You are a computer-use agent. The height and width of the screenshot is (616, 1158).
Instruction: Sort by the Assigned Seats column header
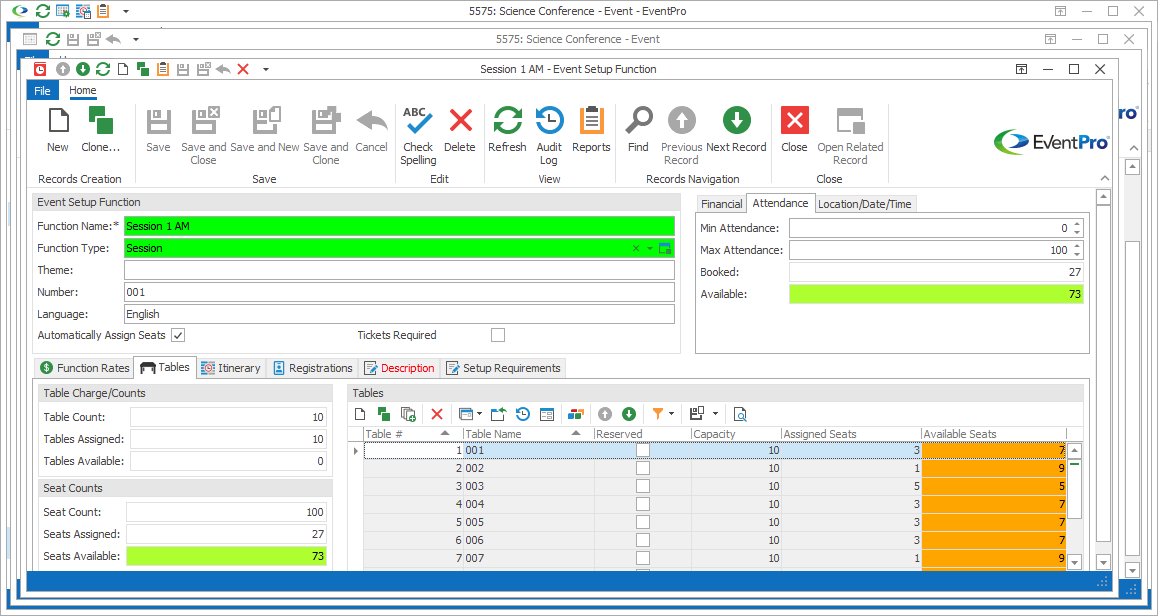coord(852,434)
